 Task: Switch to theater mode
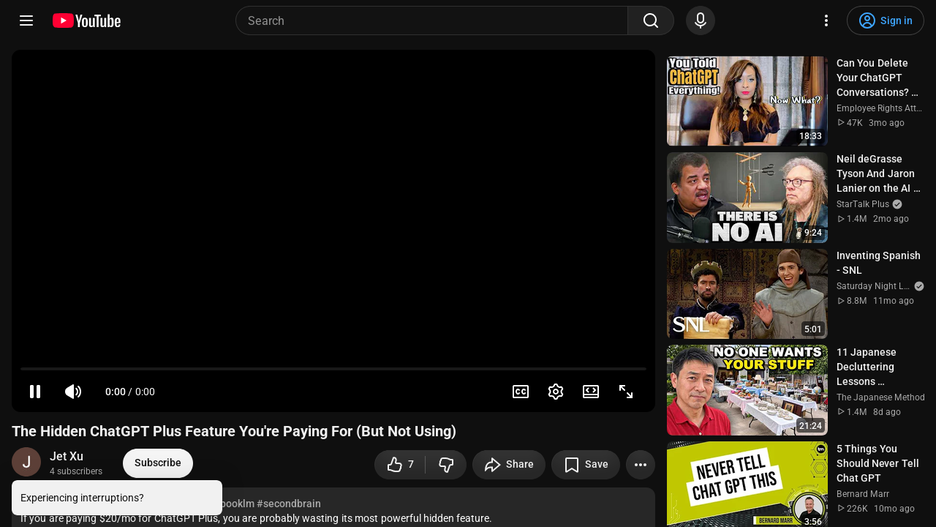(x=591, y=392)
